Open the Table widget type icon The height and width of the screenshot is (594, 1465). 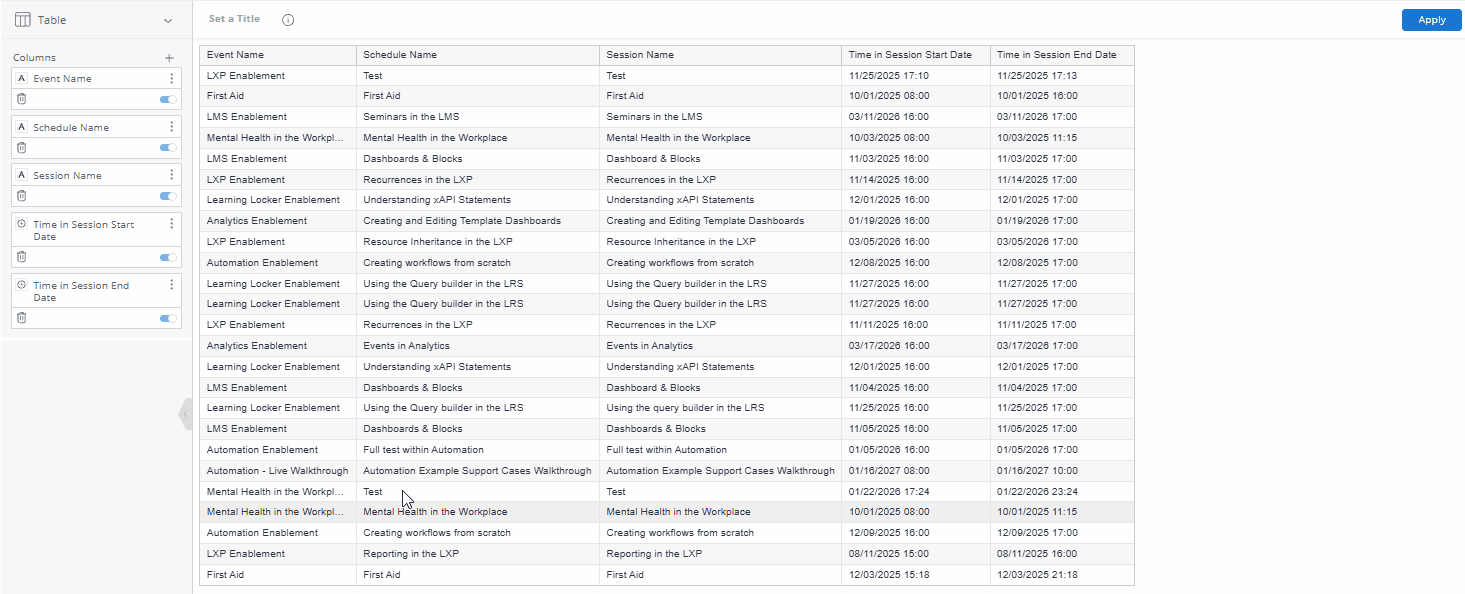click(21, 19)
